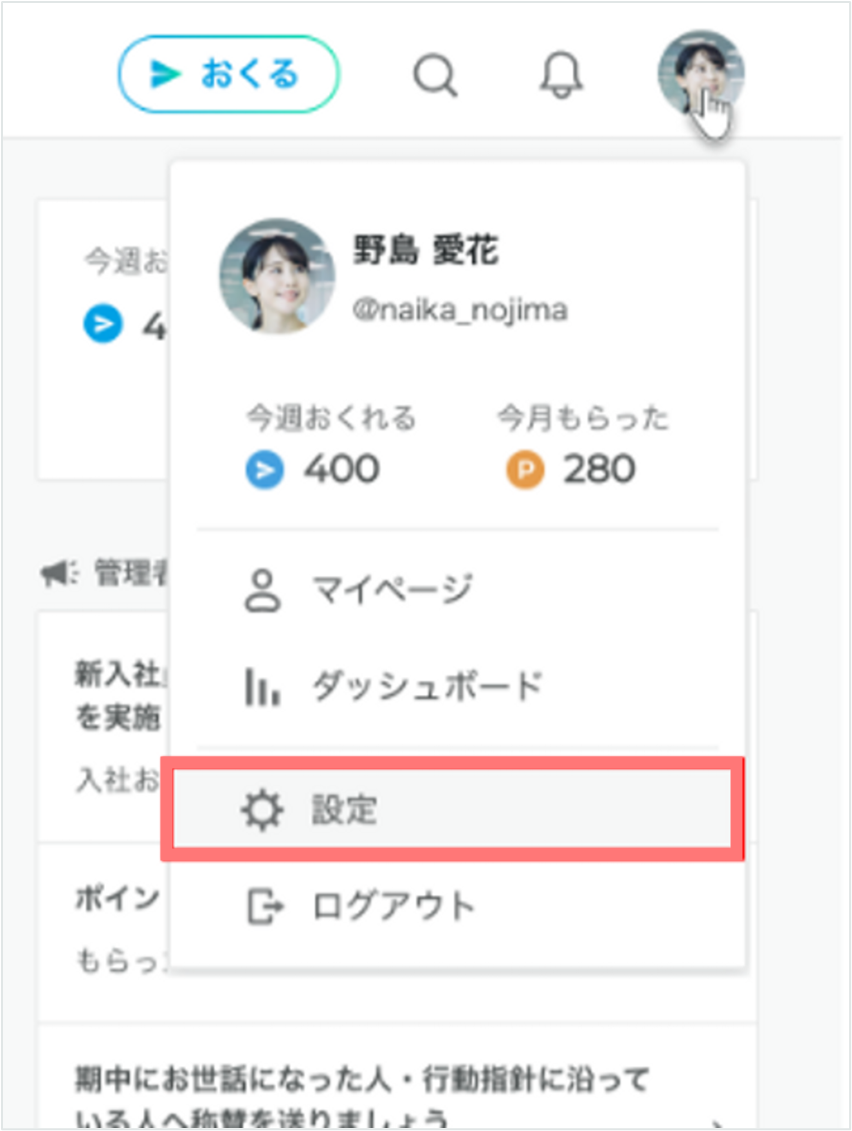Click the logout arrow icon
The image size is (852, 1131).
[x=265, y=907]
